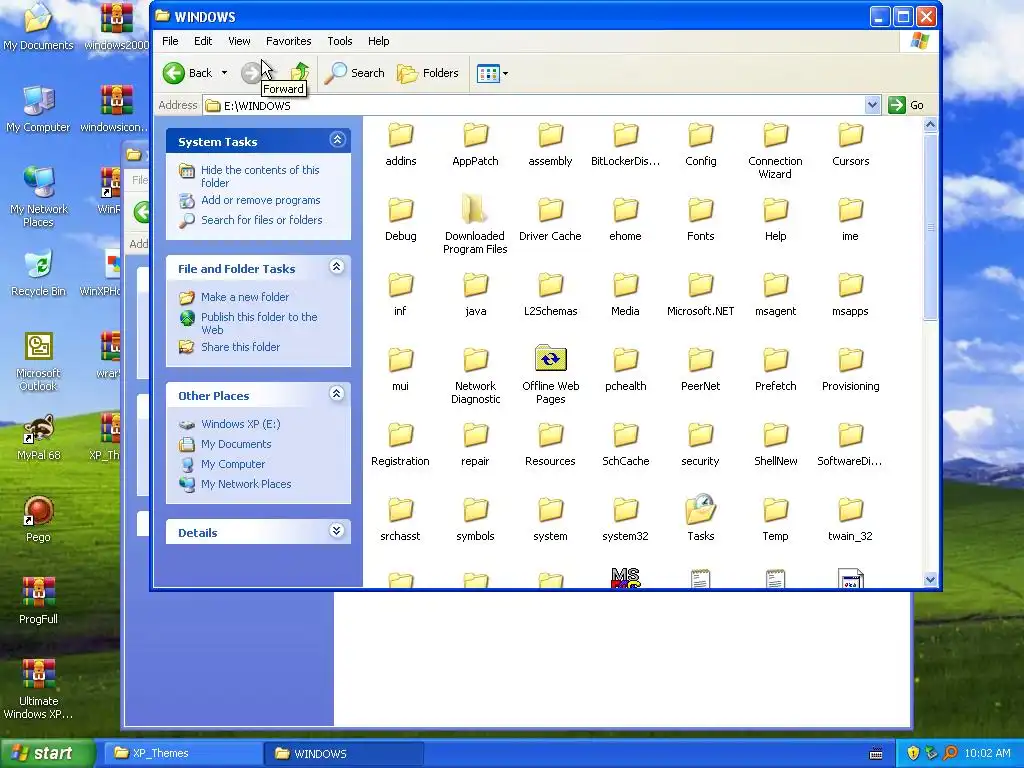Open the Help menu
Viewport: 1024px width, 768px height.
click(x=378, y=41)
